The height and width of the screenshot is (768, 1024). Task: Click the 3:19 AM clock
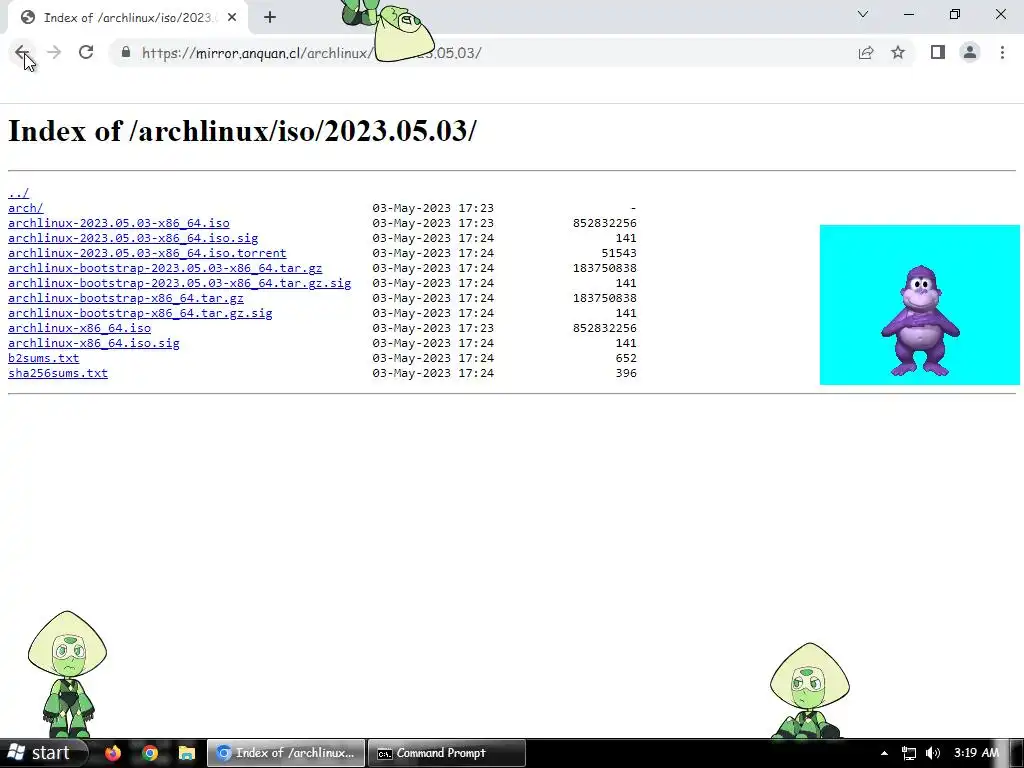click(x=976, y=753)
